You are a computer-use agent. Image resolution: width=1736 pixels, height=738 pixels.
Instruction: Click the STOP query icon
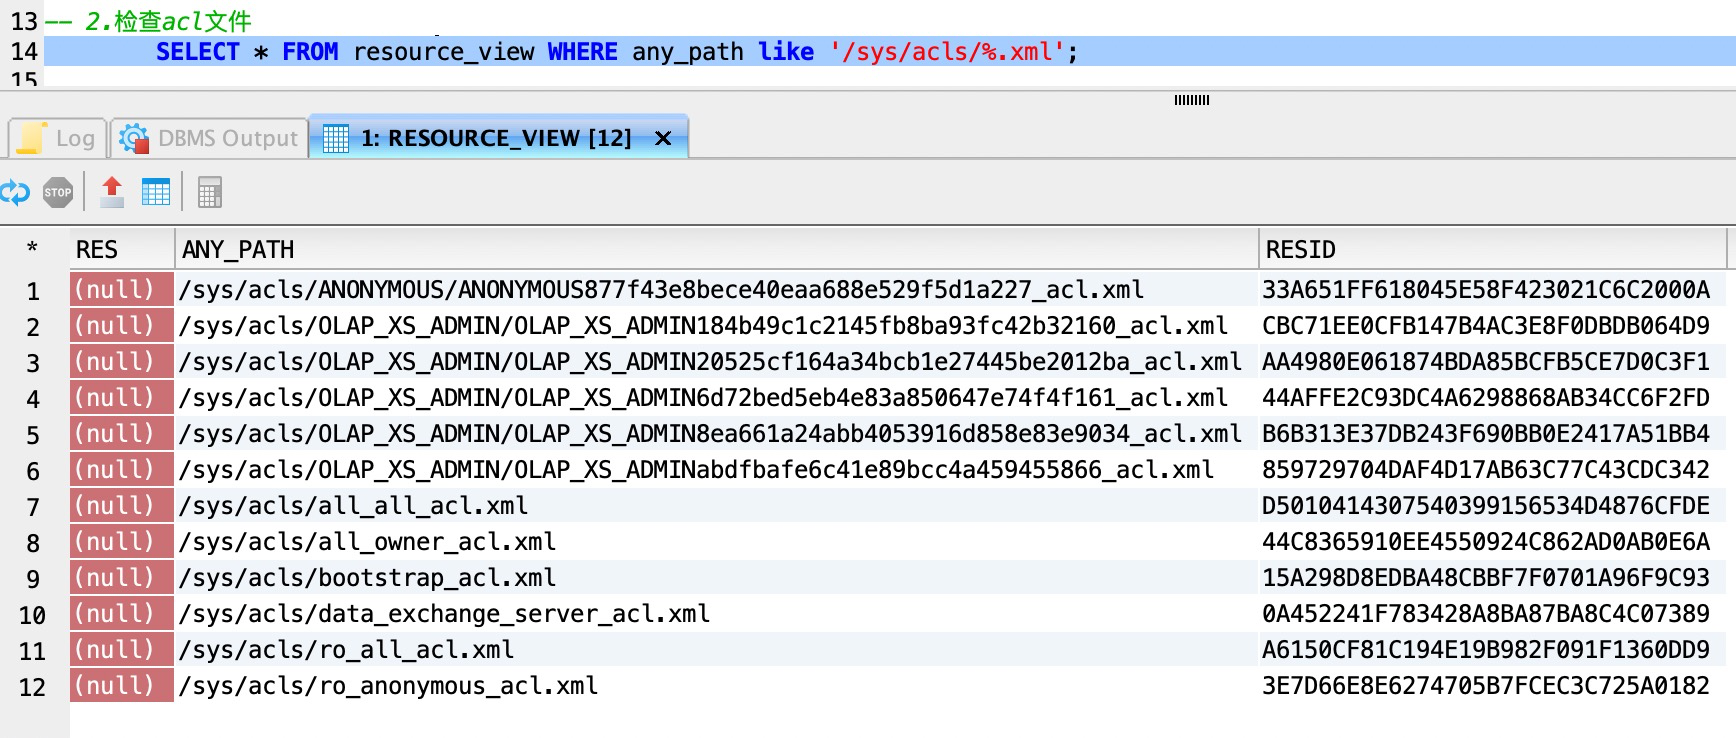58,192
